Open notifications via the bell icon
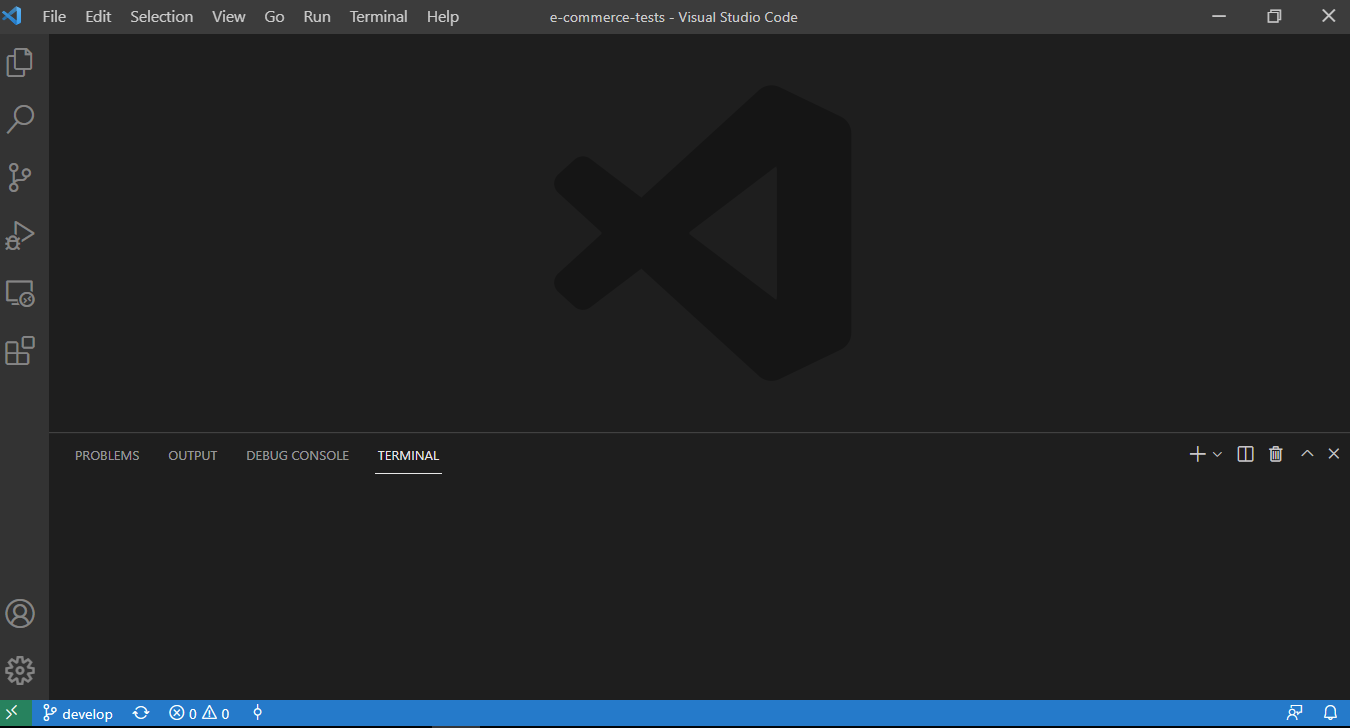 pyautogui.click(x=1330, y=714)
